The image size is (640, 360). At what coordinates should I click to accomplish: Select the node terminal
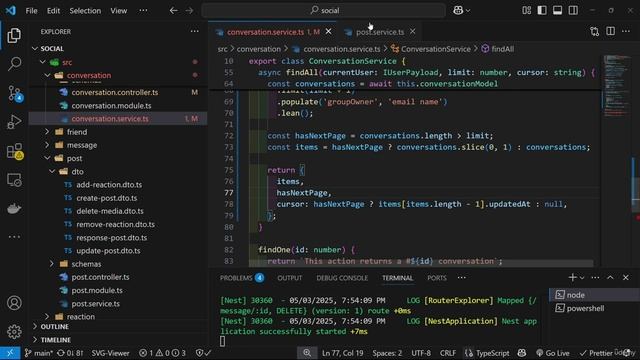click(x=594, y=295)
